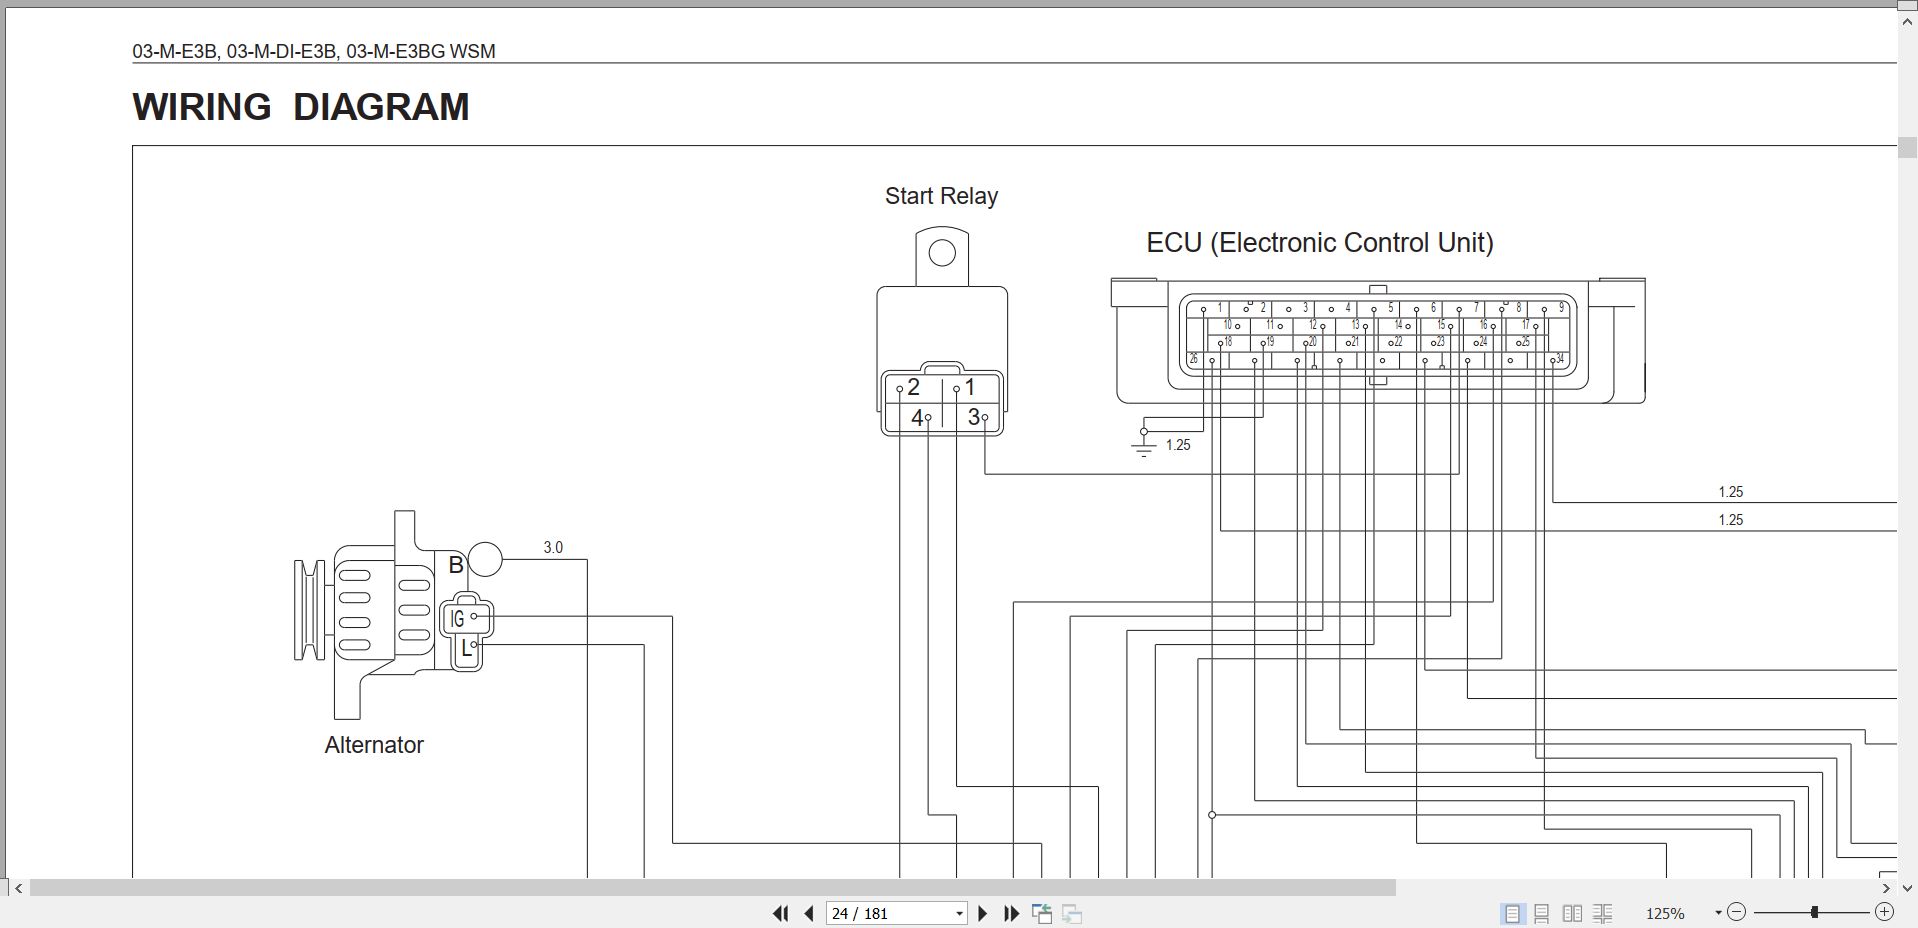Click the alternator B terminal label

point(456,565)
